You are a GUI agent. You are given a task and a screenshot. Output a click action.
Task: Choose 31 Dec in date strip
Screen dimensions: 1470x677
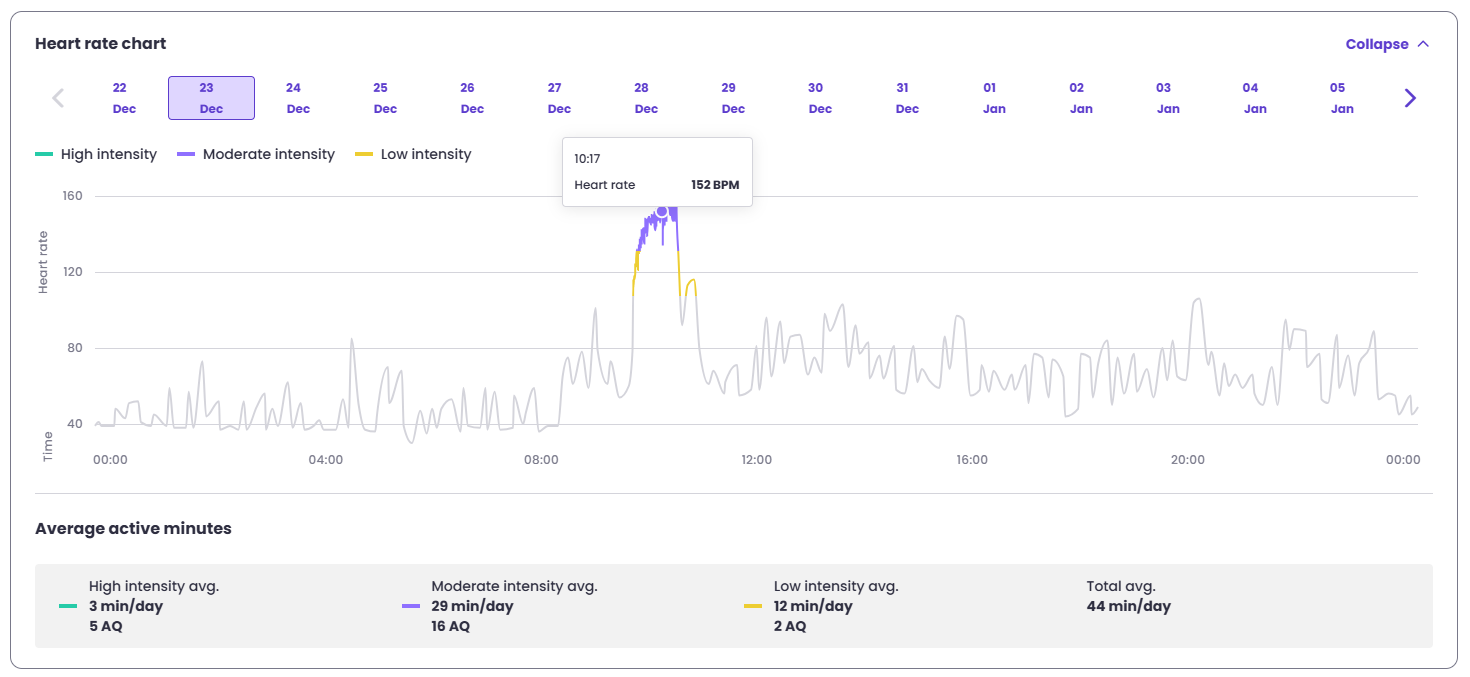pyautogui.click(x=907, y=98)
